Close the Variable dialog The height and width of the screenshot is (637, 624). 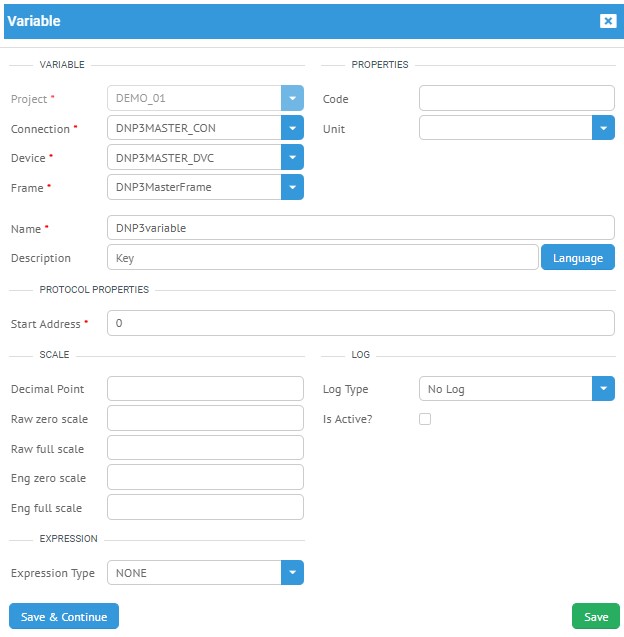tap(607, 21)
